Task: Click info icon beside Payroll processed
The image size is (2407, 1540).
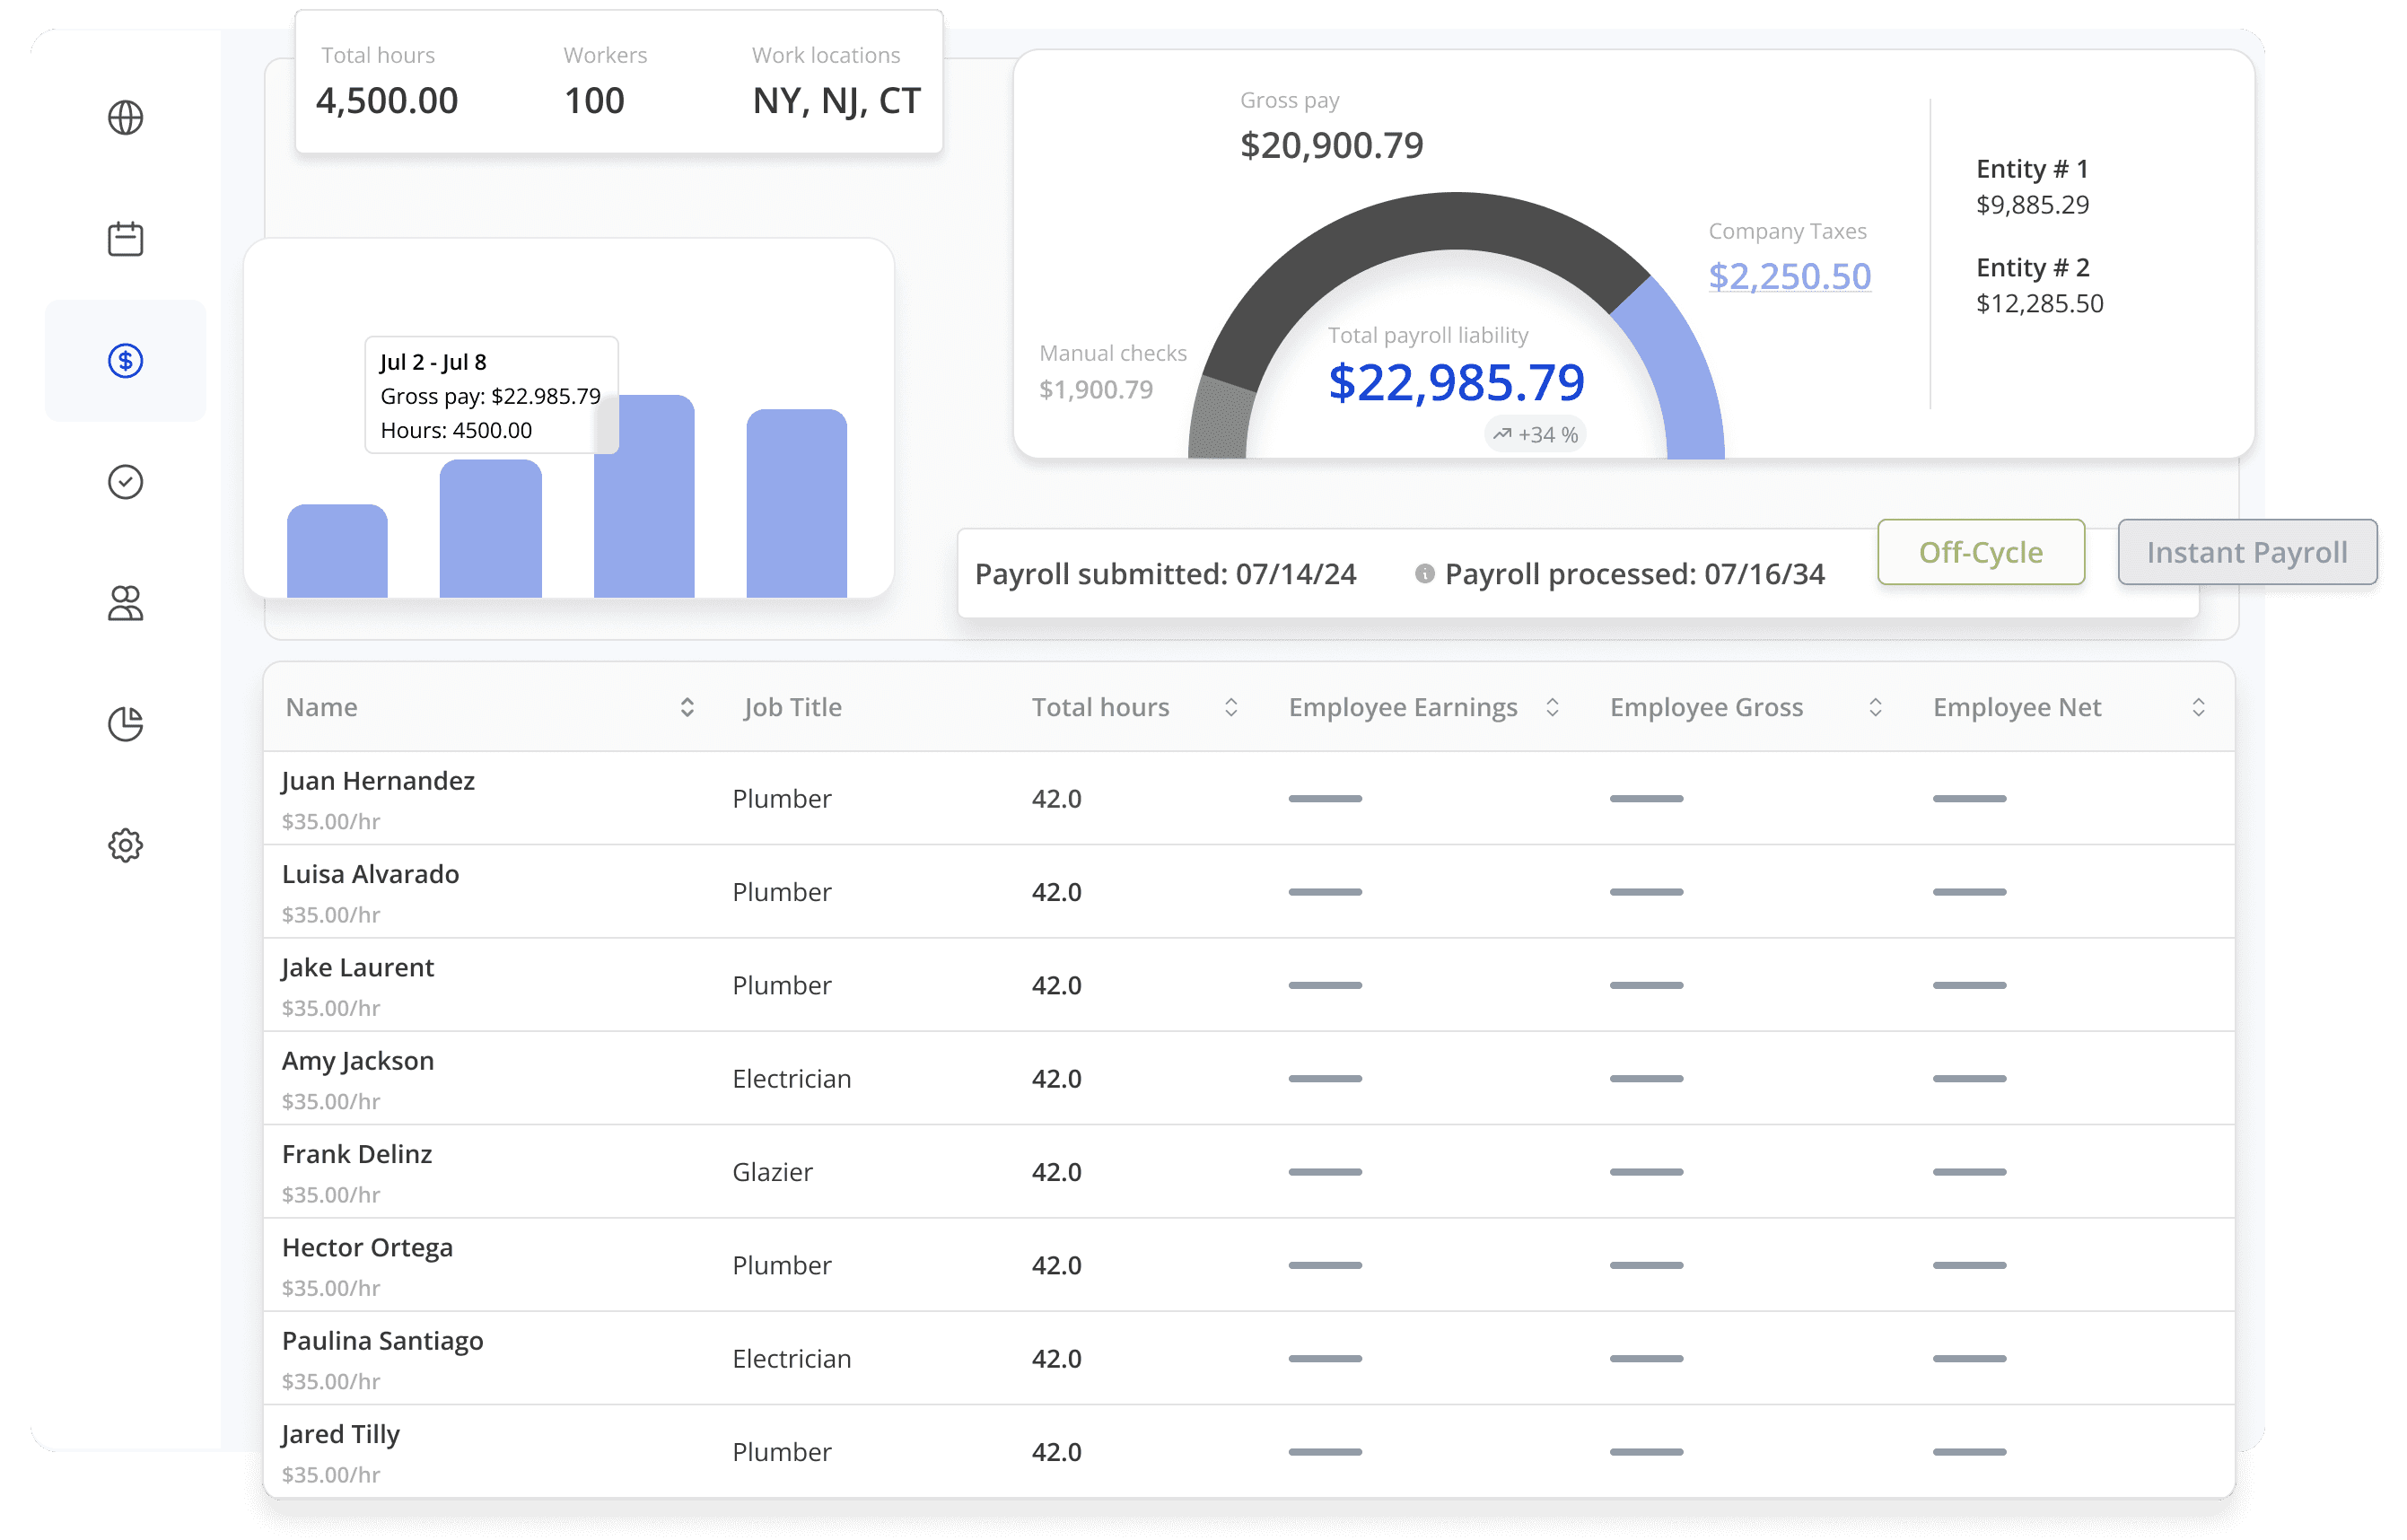Action: (1424, 574)
